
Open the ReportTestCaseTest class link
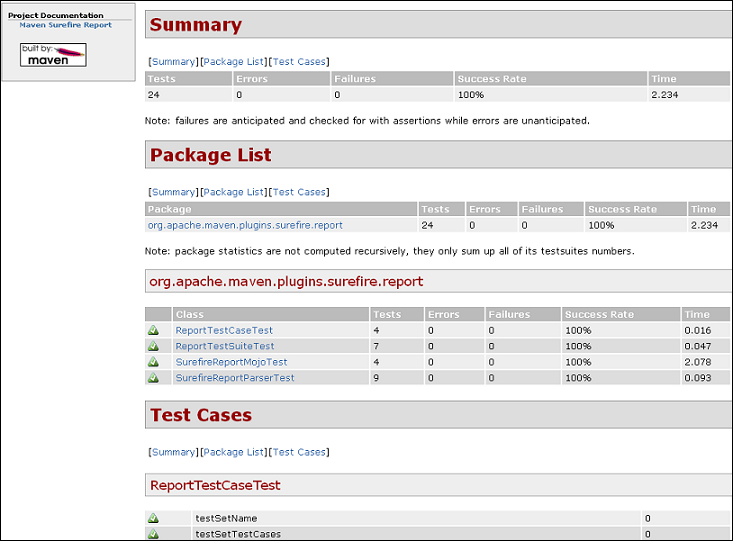224,330
